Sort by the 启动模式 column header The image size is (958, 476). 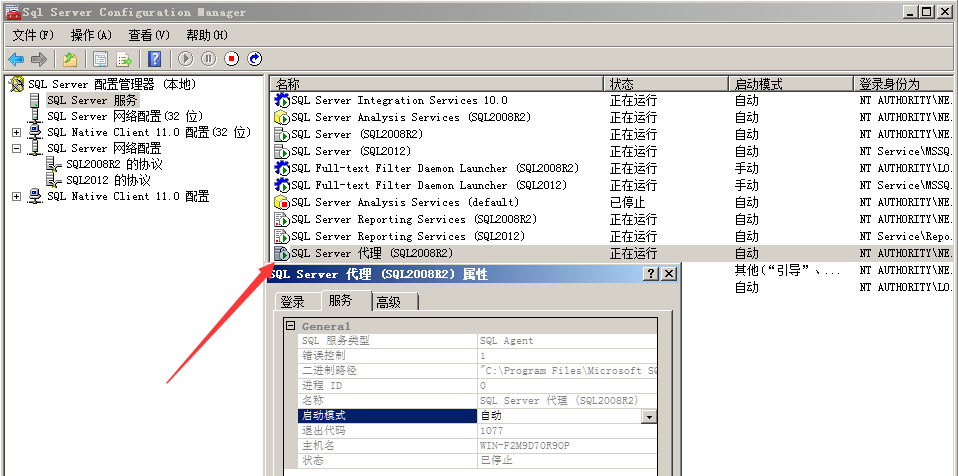tap(791, 84)
